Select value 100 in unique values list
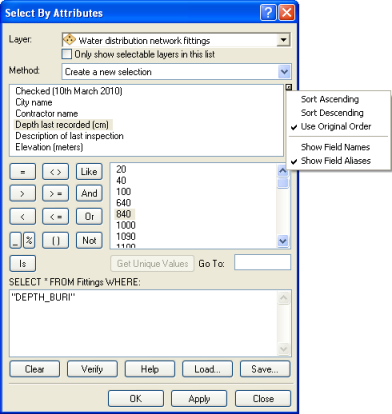Screen dimensions: 392x414 point(123,192)
